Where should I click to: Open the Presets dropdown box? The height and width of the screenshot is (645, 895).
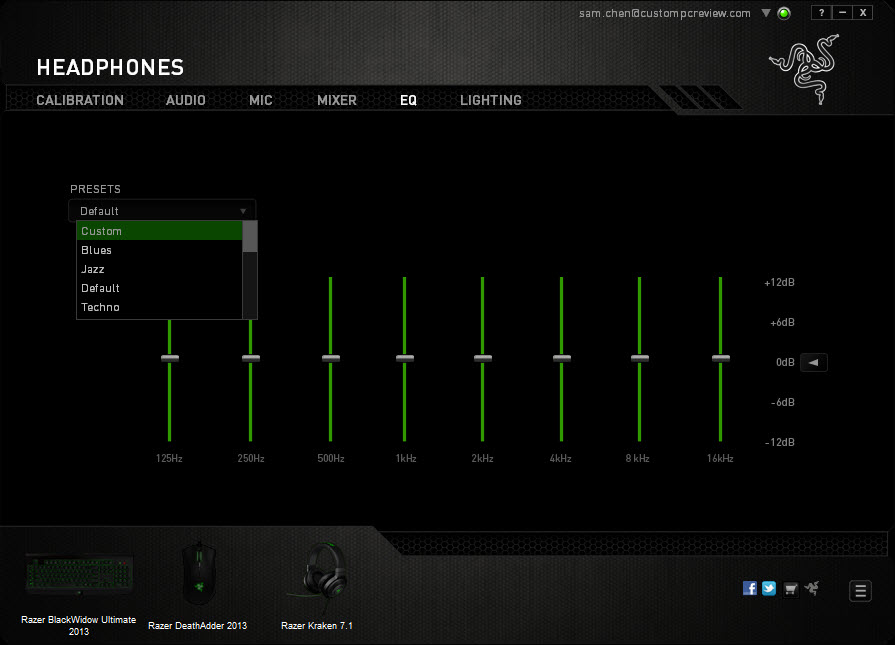point(162,211)
